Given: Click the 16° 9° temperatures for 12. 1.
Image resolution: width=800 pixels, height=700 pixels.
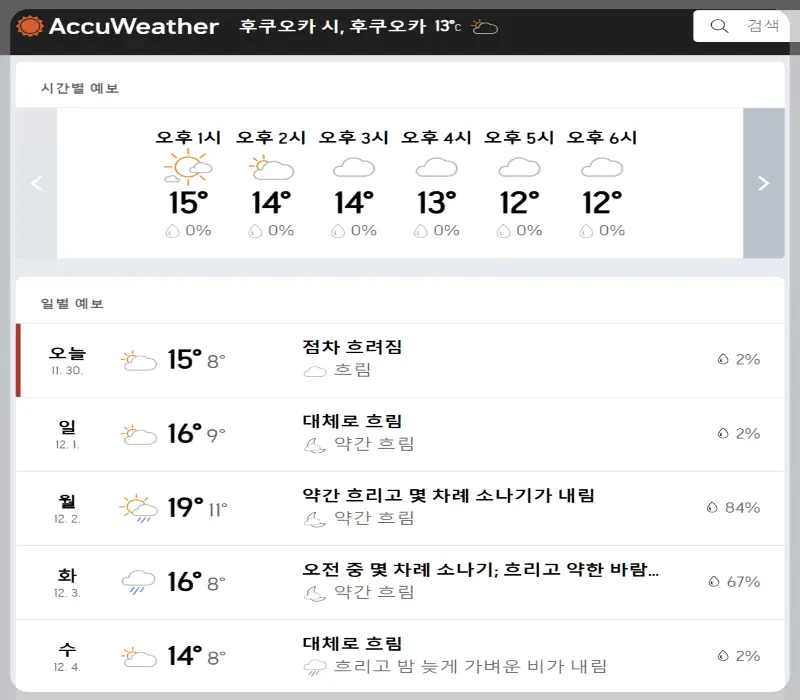Looking at the screenshot, I should 196,434.
